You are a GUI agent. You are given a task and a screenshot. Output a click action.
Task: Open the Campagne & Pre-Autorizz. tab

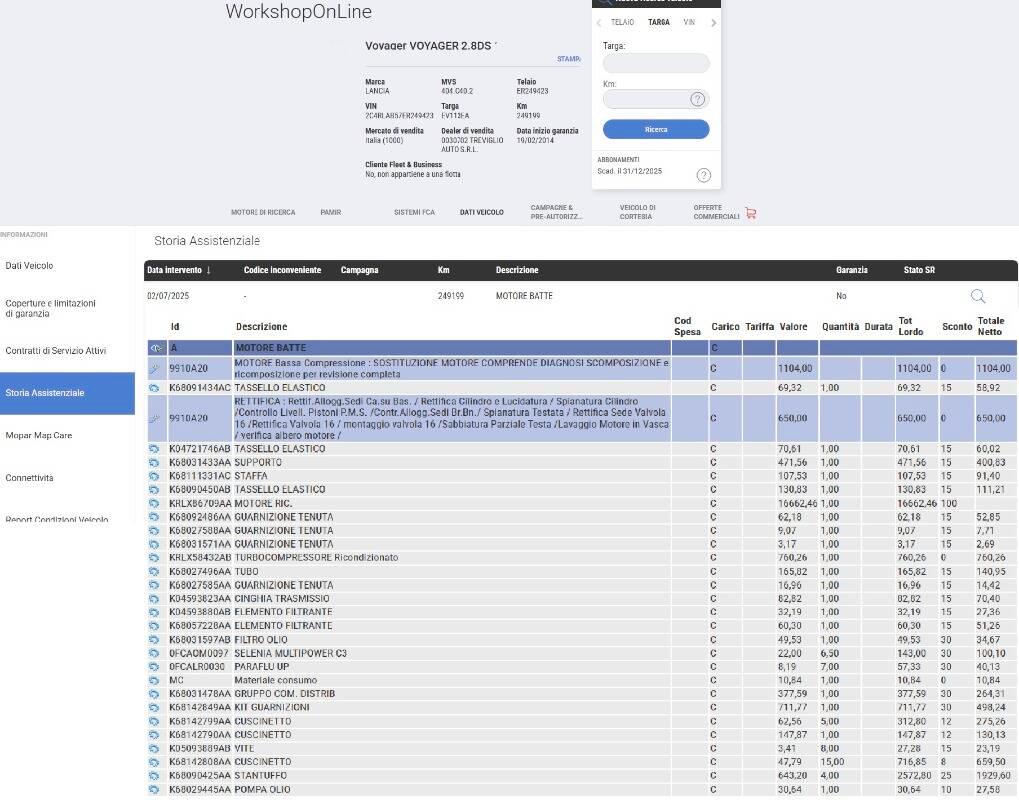(556, 212)
